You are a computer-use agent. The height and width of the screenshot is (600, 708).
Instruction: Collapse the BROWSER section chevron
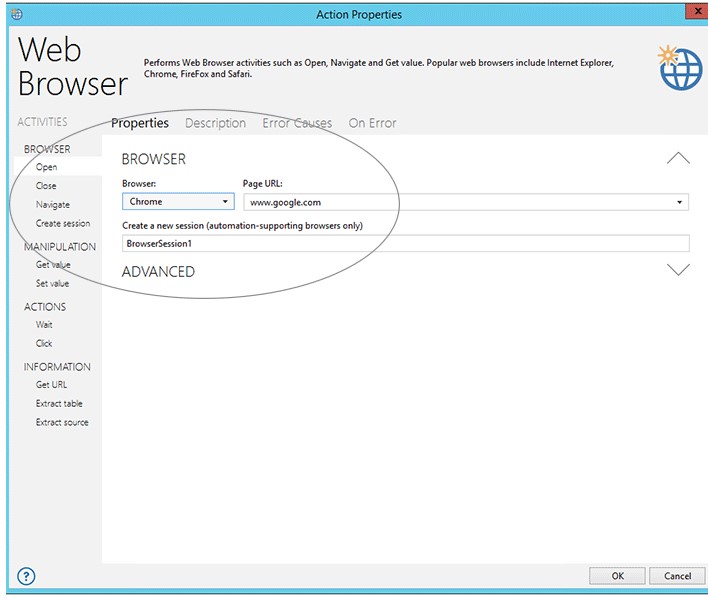[x=678, y=158]
